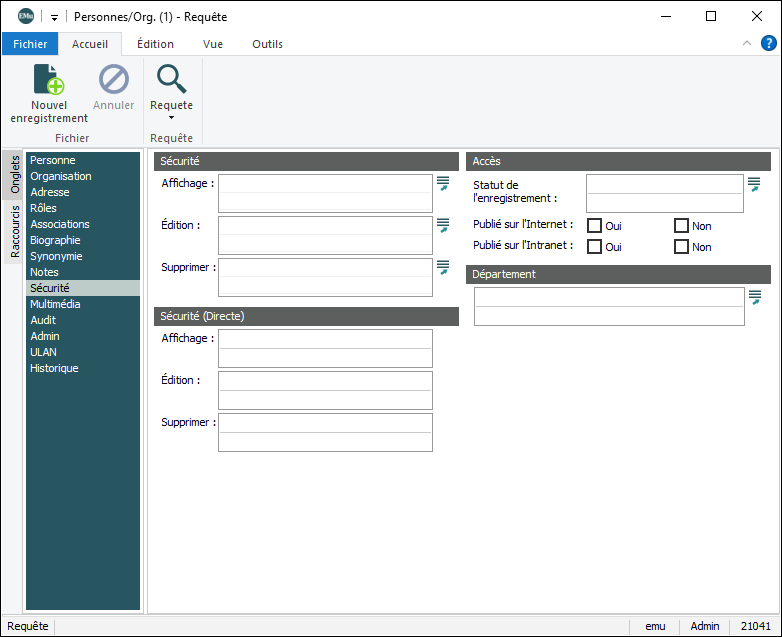Switch to the Édition ribbon tab
This screenshot has height=637, width=782.
155,44
